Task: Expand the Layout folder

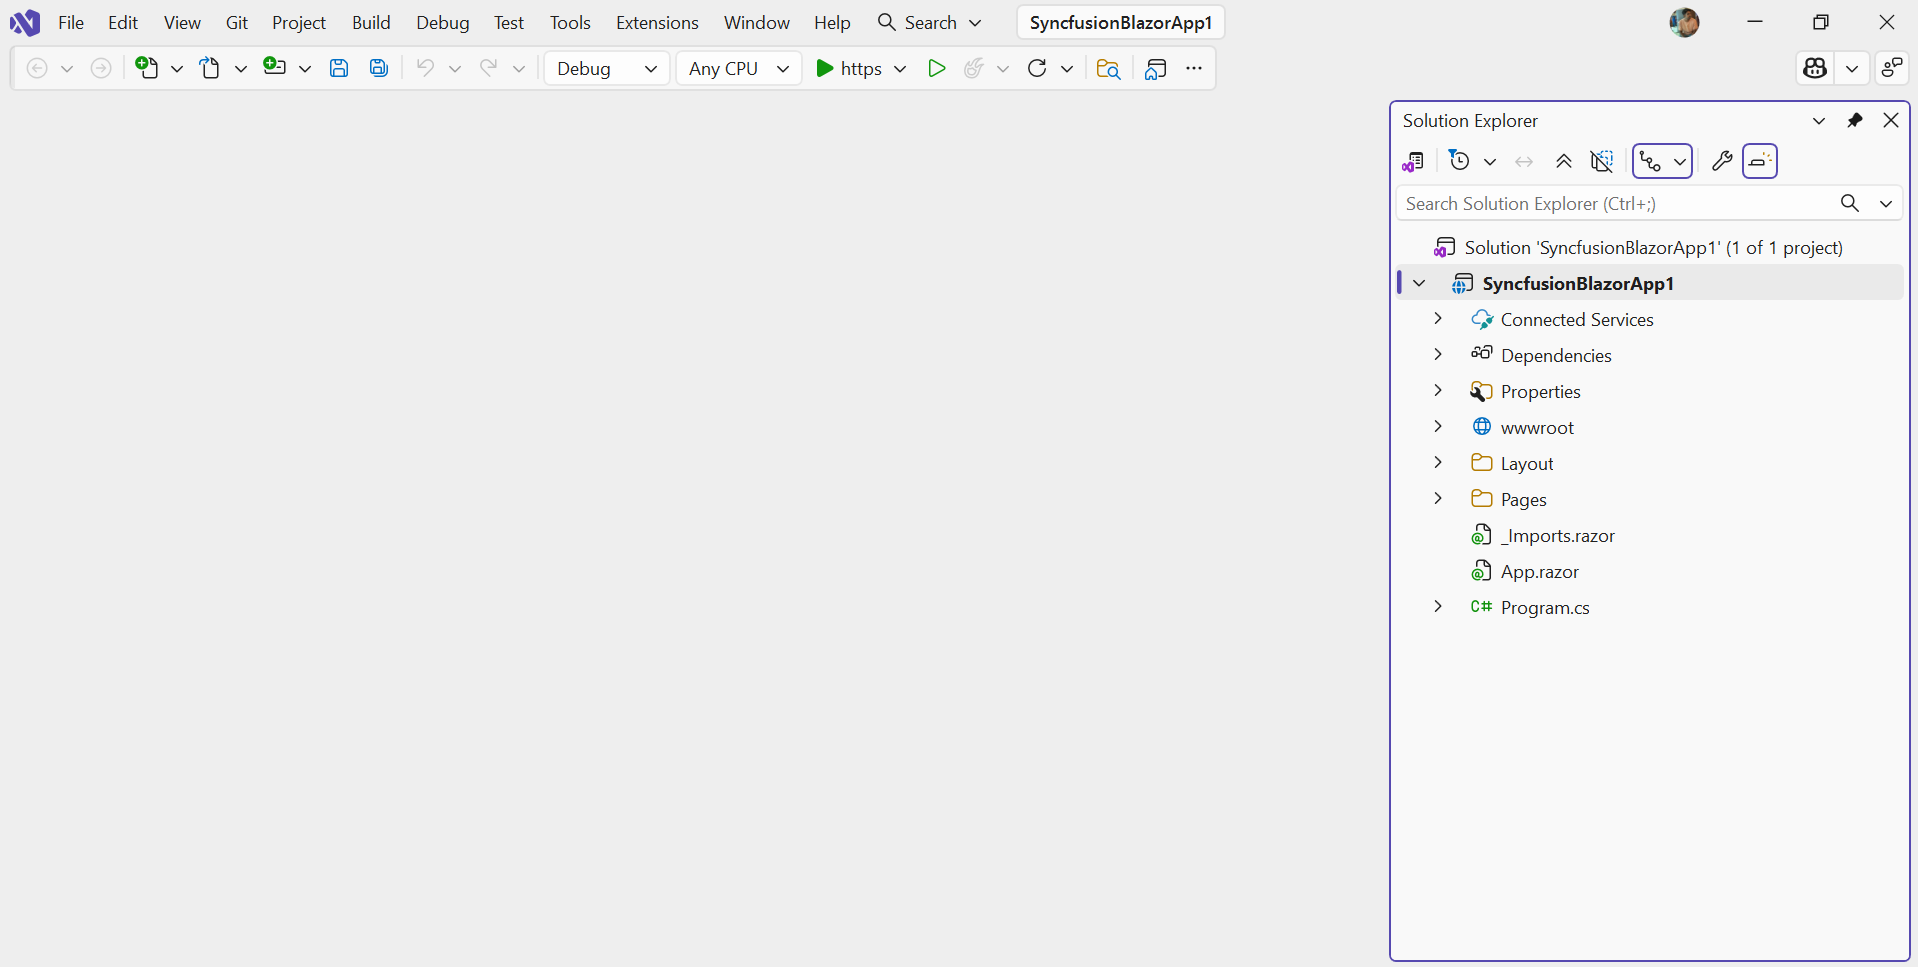Action: tap(1438, 462)
